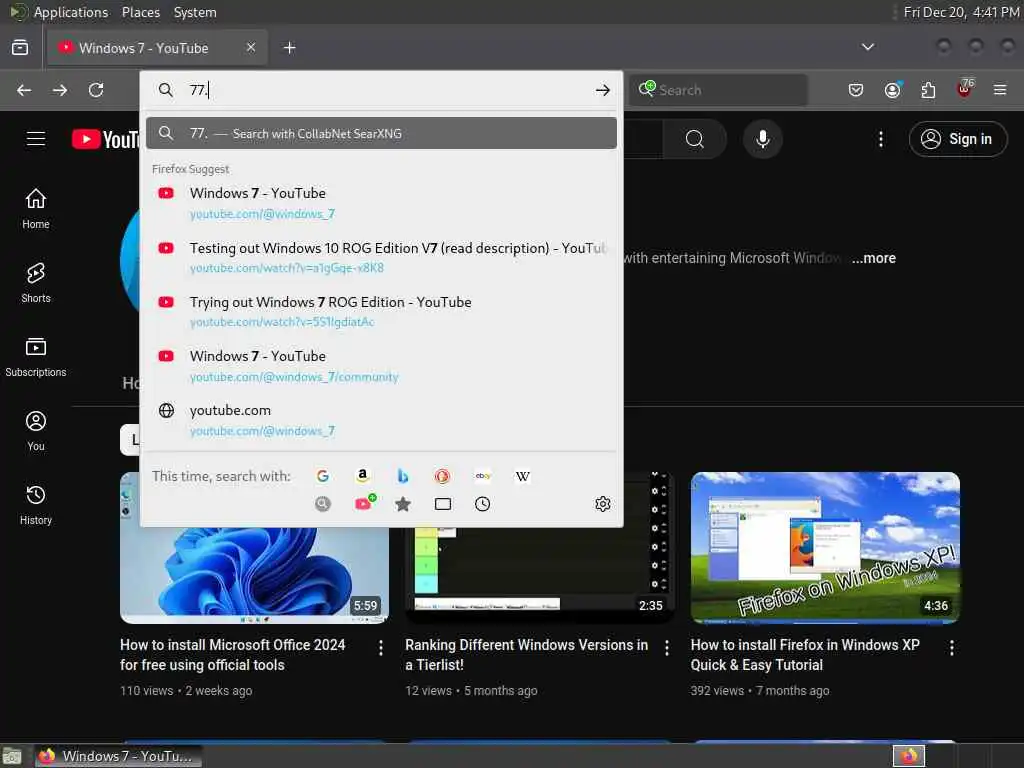Viewport: 1024px width, 768px height.
Task: Open Shorts in YouTube sidebar
Action: (36, 283)
